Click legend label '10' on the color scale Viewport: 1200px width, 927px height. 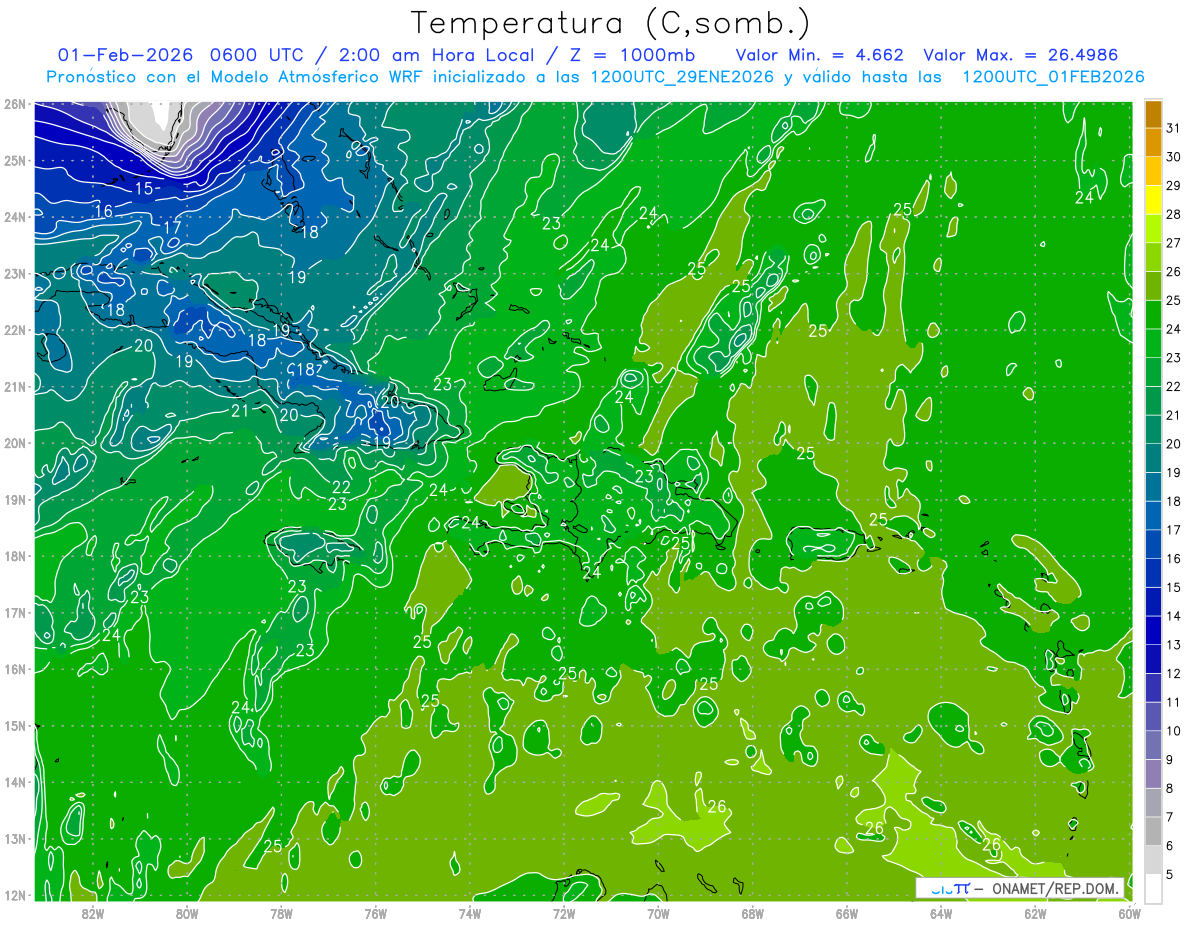pyautogui.click(x=1174, y=731)
